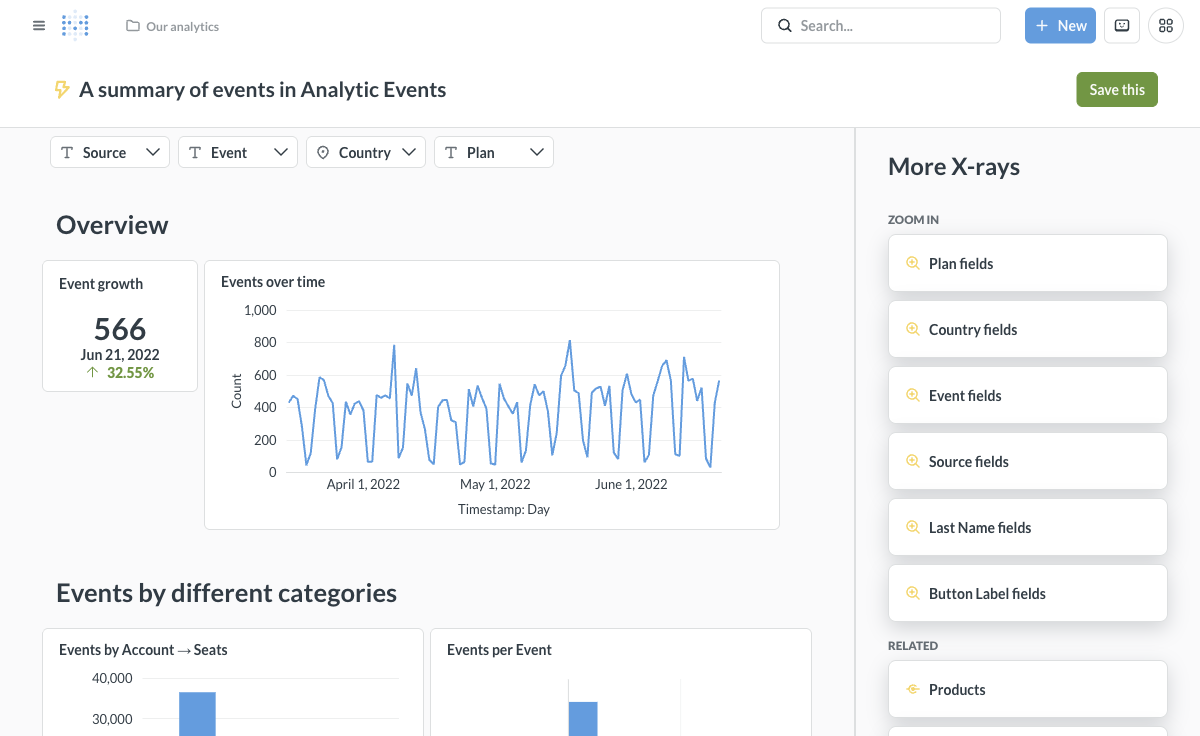Zoom in on Last Name fields
Viewport: 1200px width, 736px height.
(x=1028, y=527)
